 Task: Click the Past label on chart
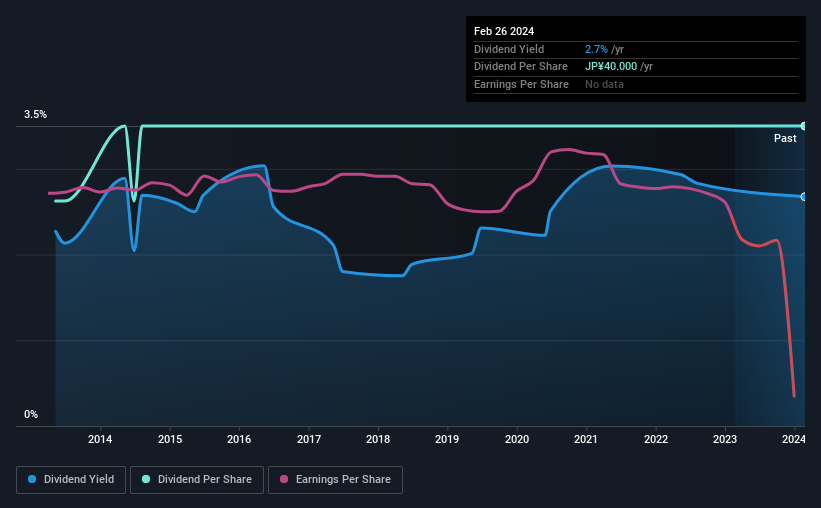785,138
